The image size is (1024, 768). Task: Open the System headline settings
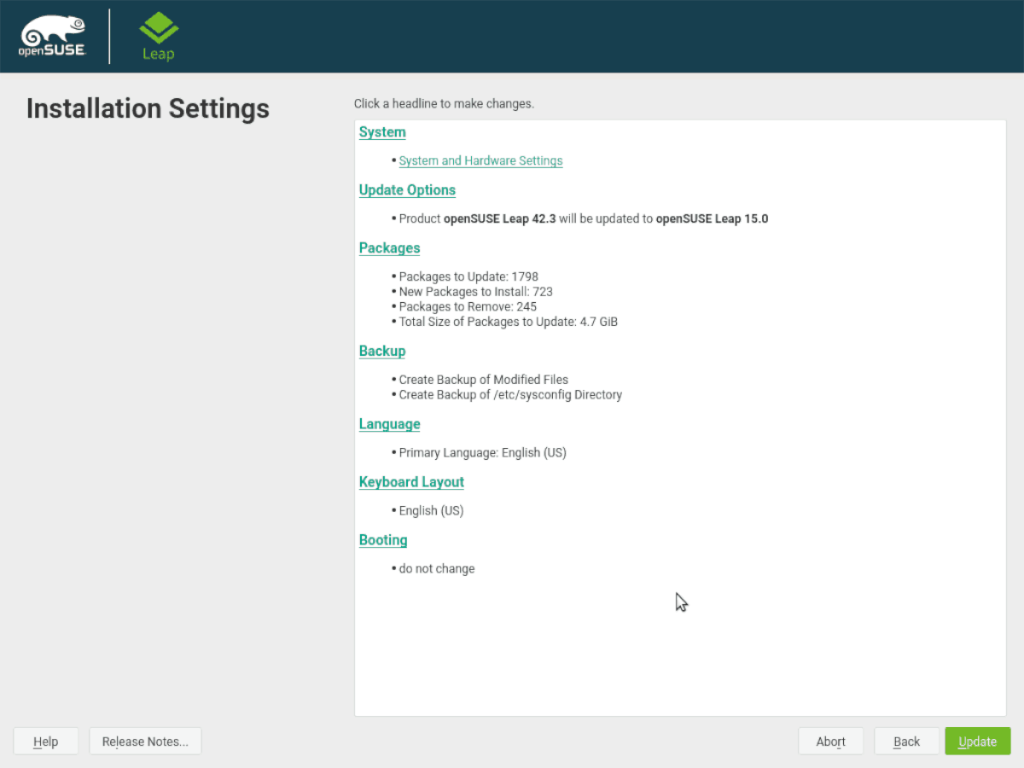pyautogui.click(x=382, y=131)
